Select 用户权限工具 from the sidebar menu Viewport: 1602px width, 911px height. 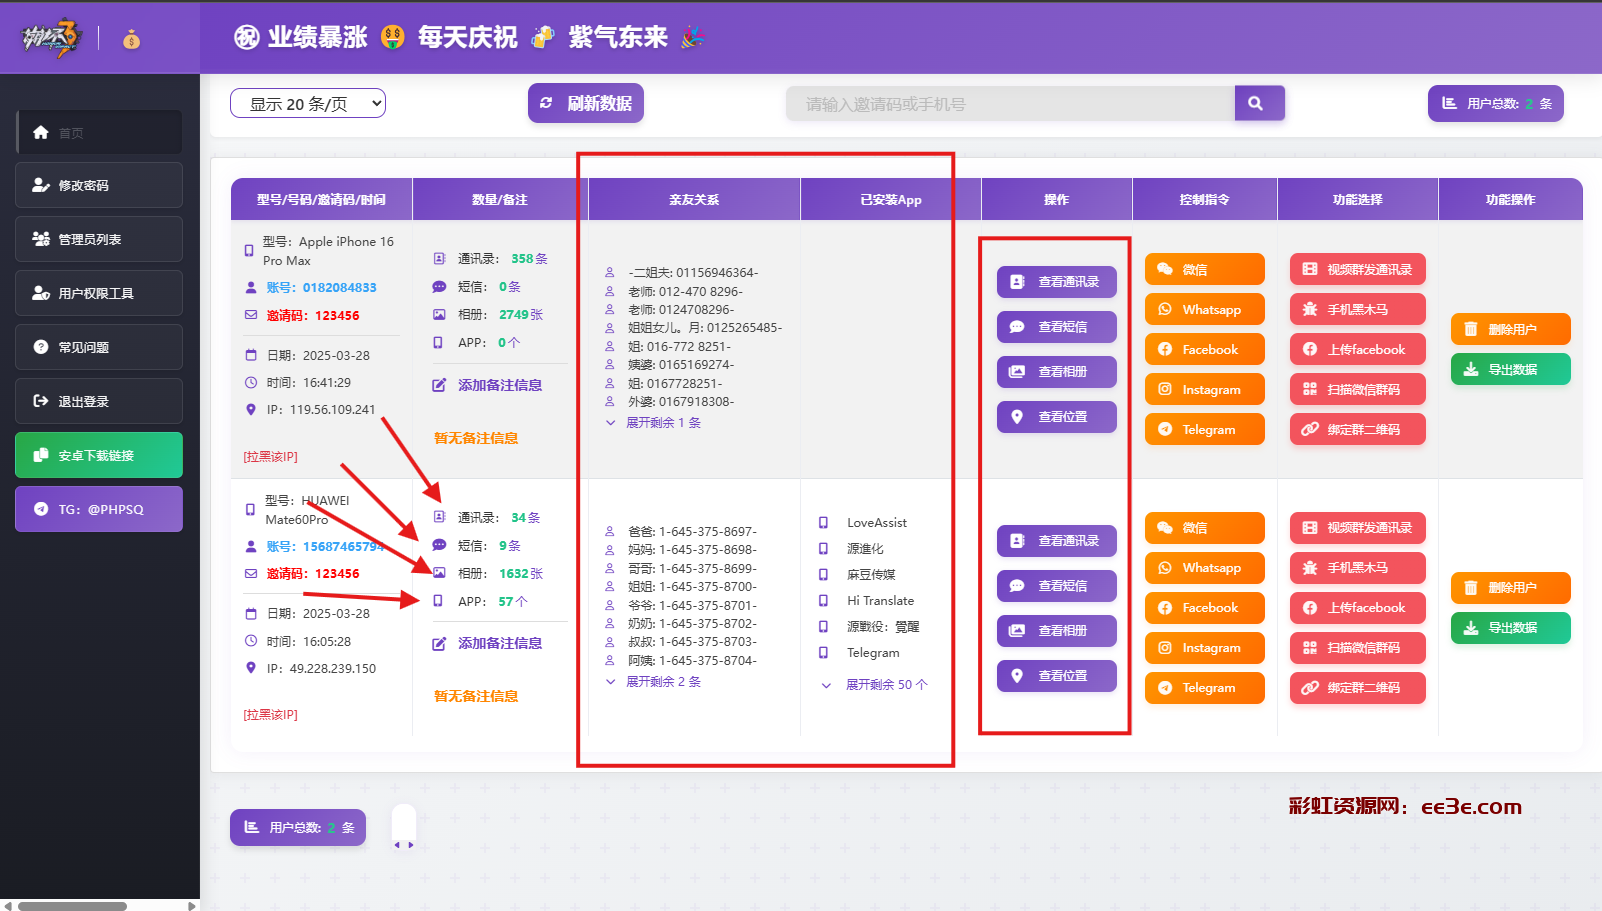98,293
